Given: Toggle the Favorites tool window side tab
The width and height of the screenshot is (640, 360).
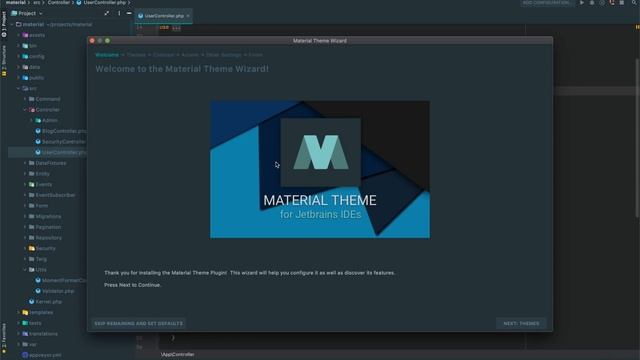Looking at the screenshot, I should pos(4,338).
